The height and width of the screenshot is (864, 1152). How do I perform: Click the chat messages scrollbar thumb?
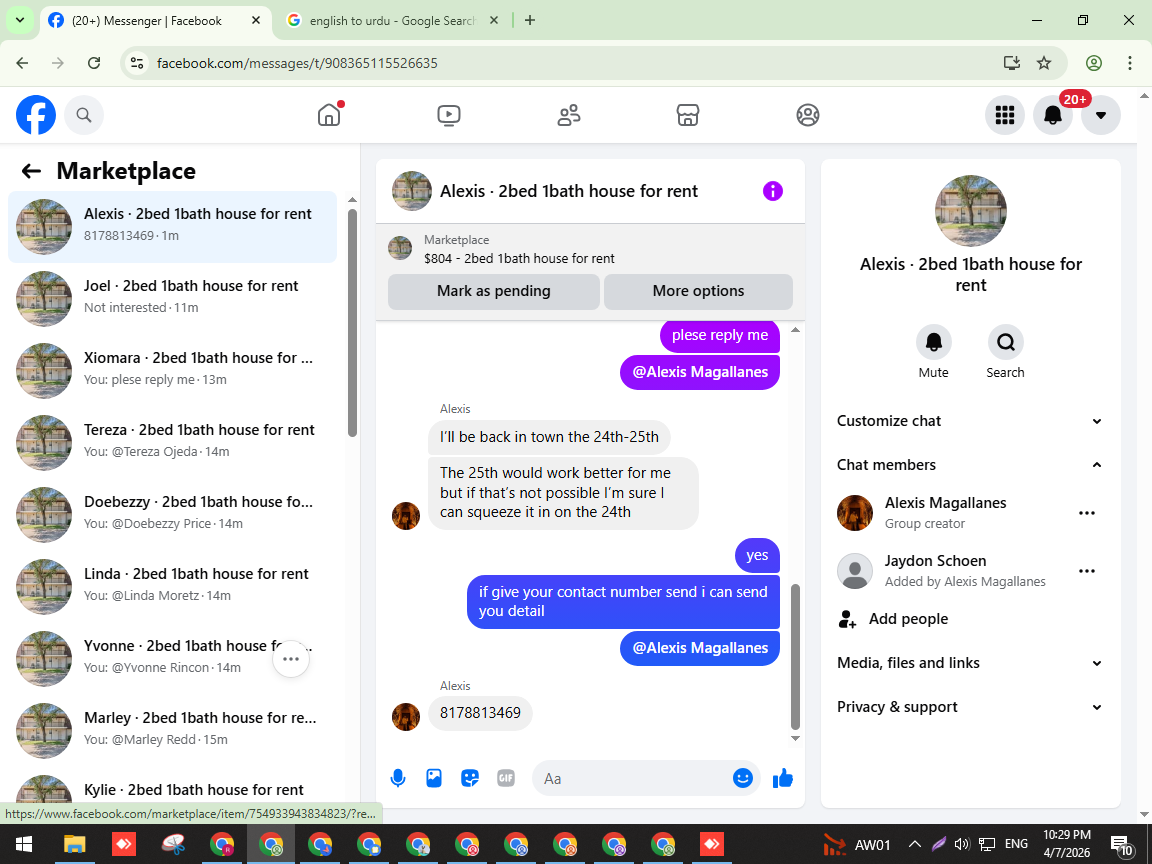coord(795,656)
